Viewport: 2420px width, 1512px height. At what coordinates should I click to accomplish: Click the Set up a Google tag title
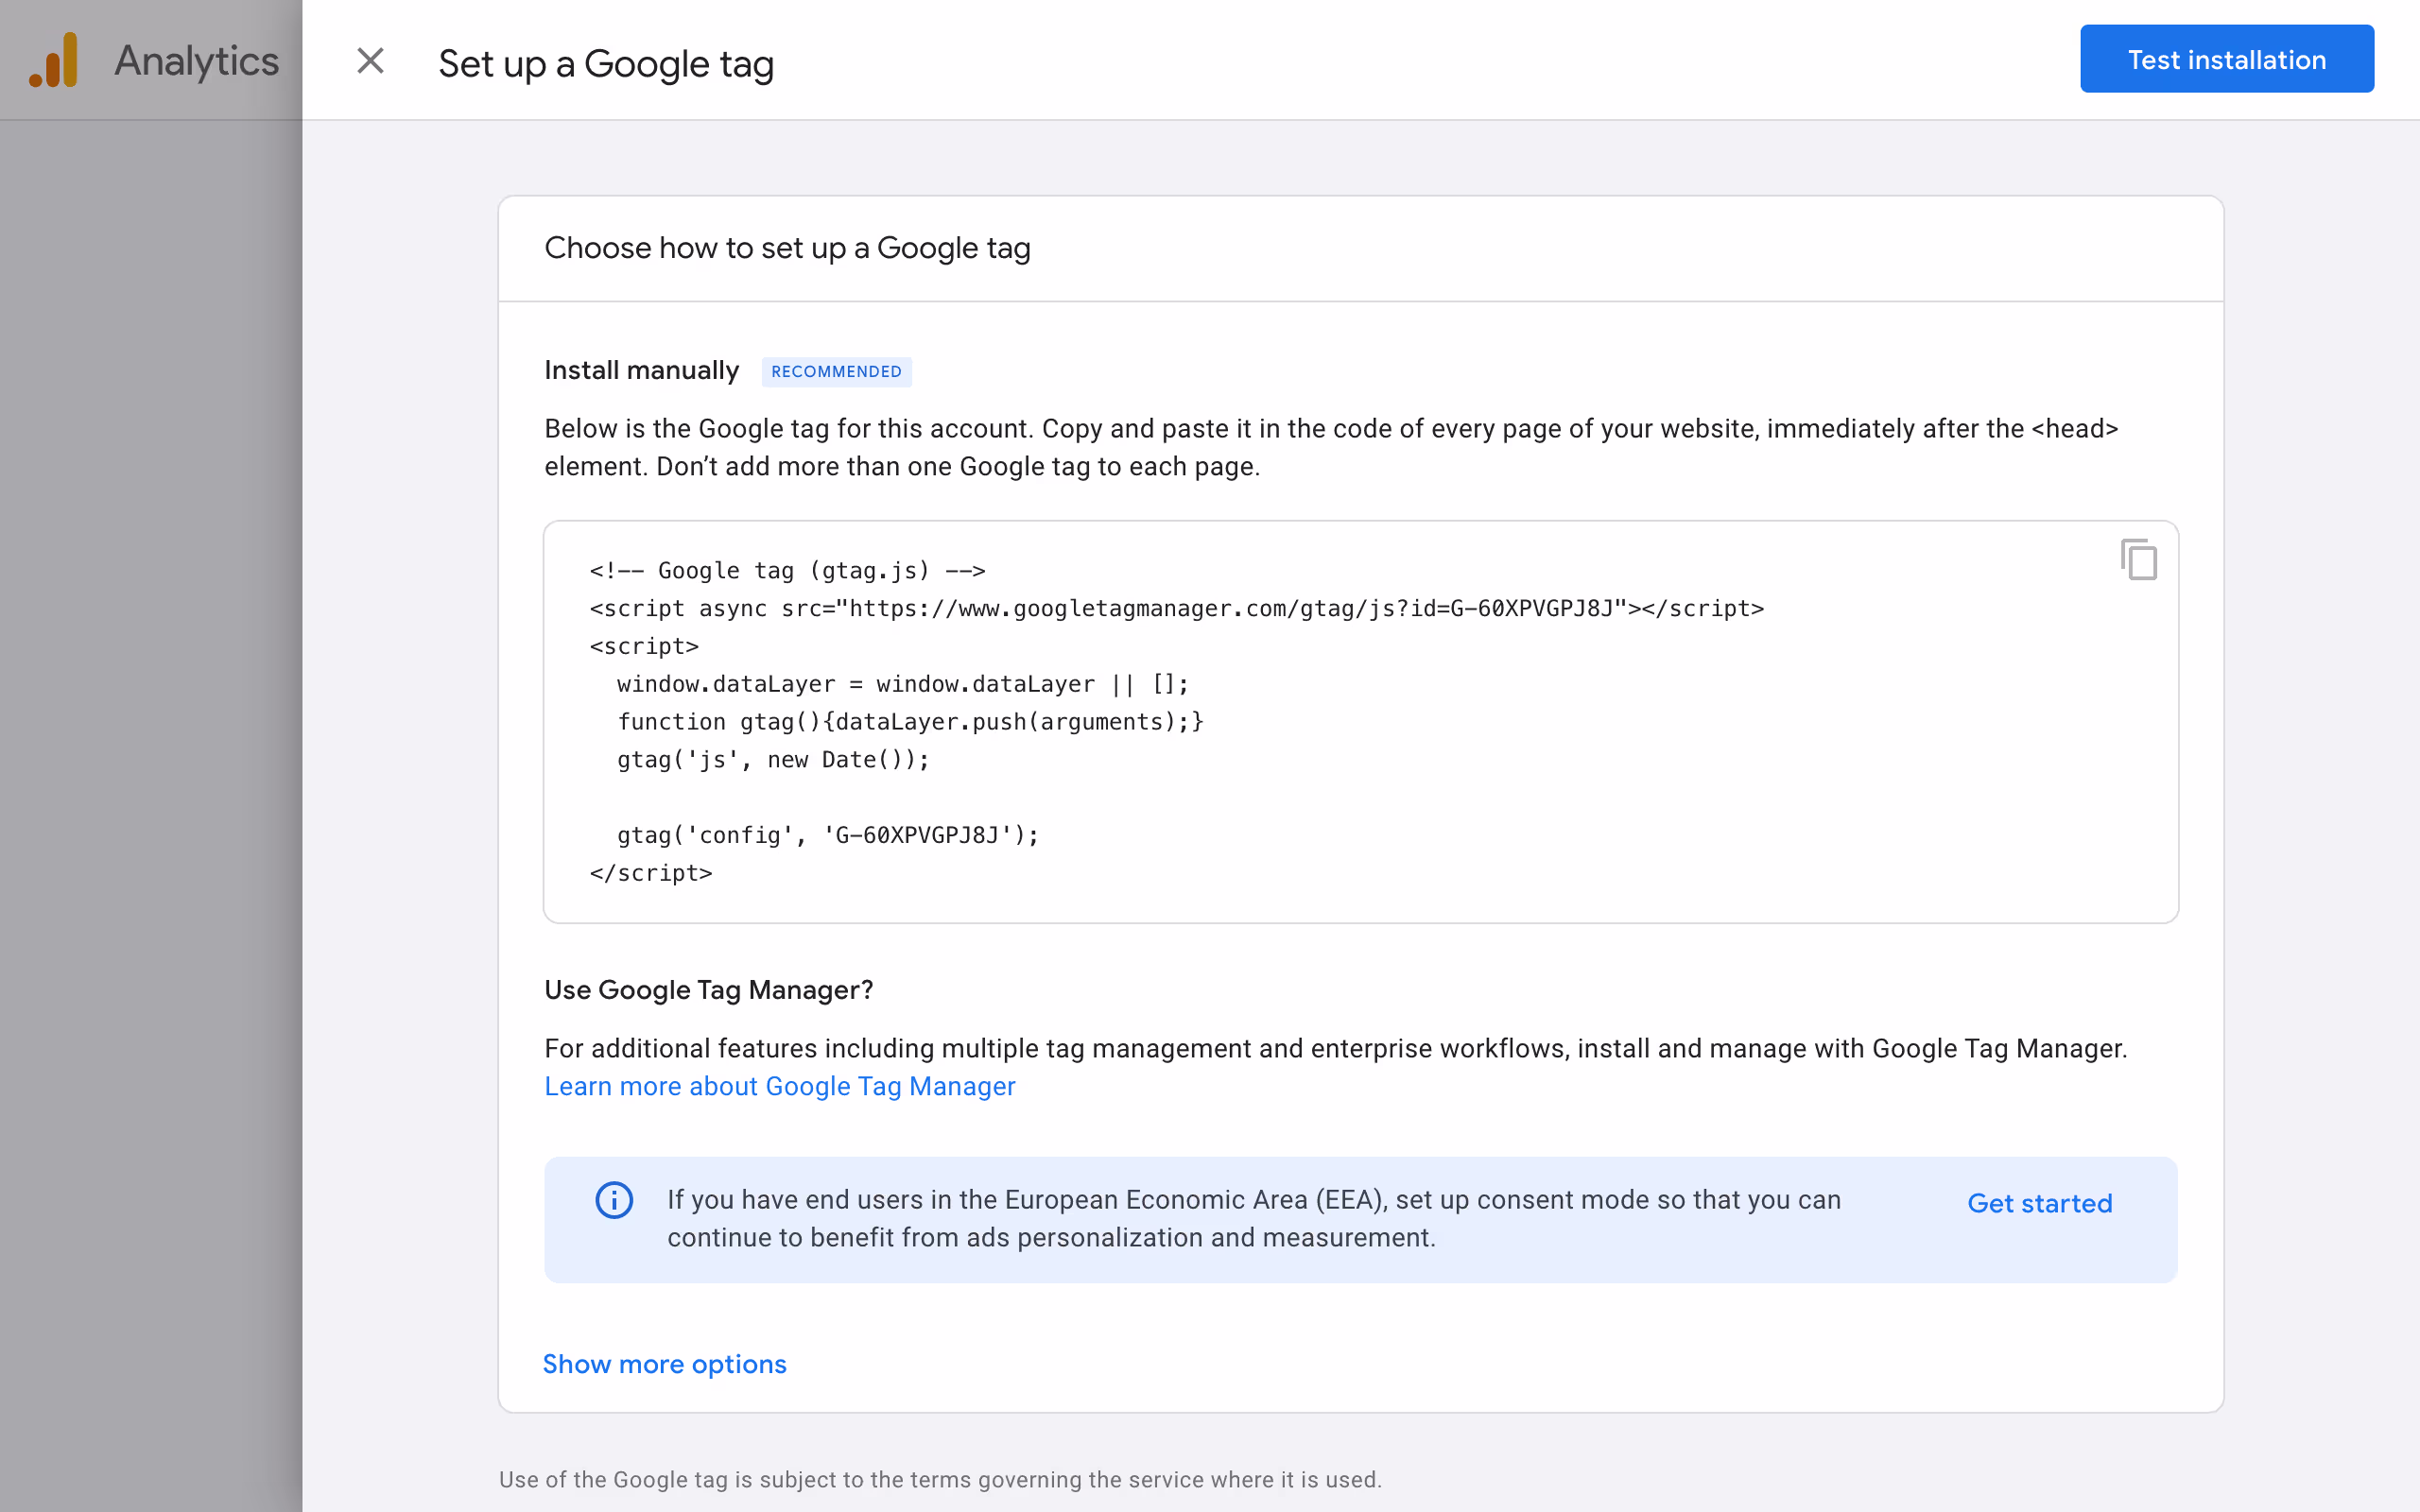coord(606,64)
